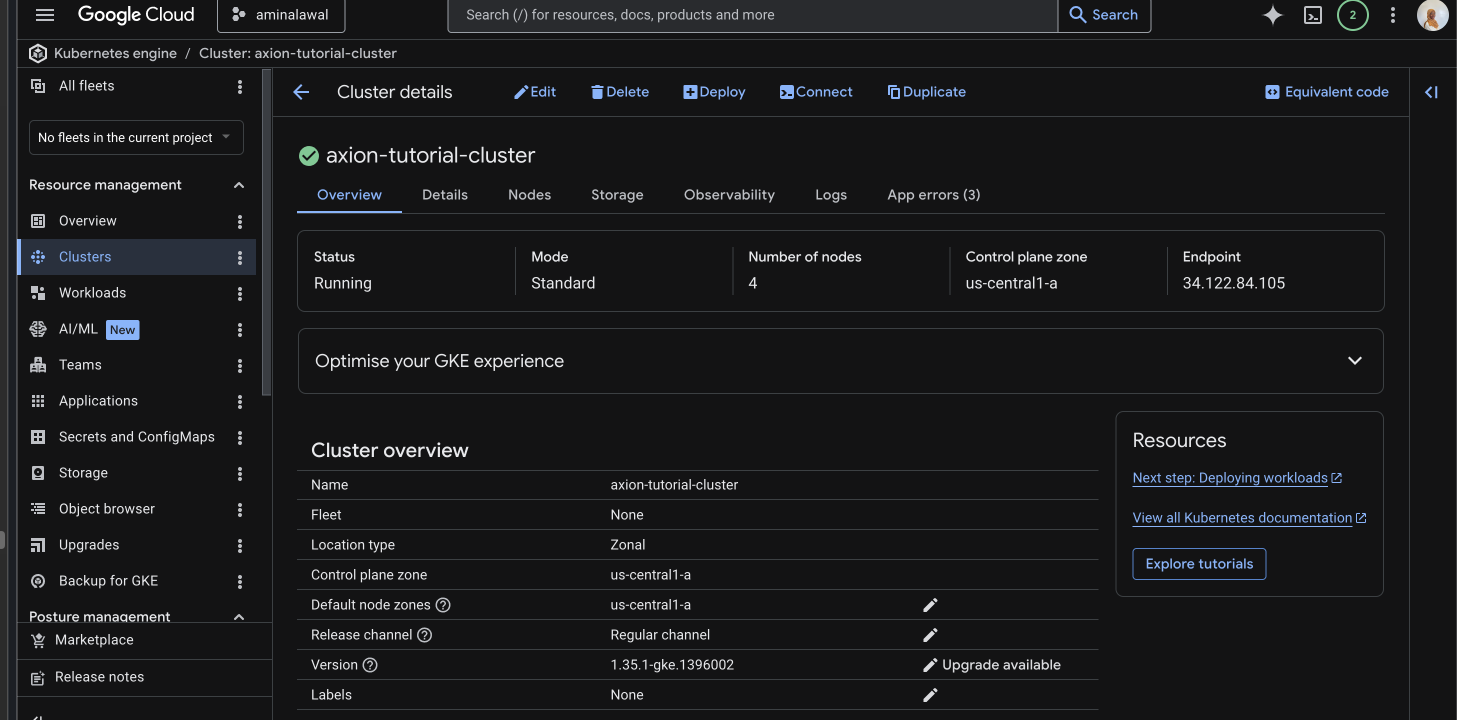Viewport: 1457px width, 720px height.
Task: Open Equivalent code
Action: [x=1327, y=92]
